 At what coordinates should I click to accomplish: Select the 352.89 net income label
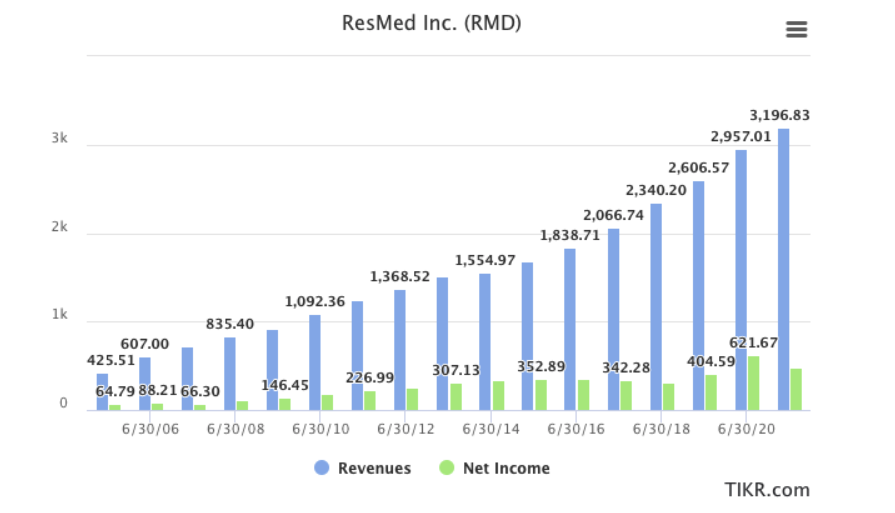541,366
